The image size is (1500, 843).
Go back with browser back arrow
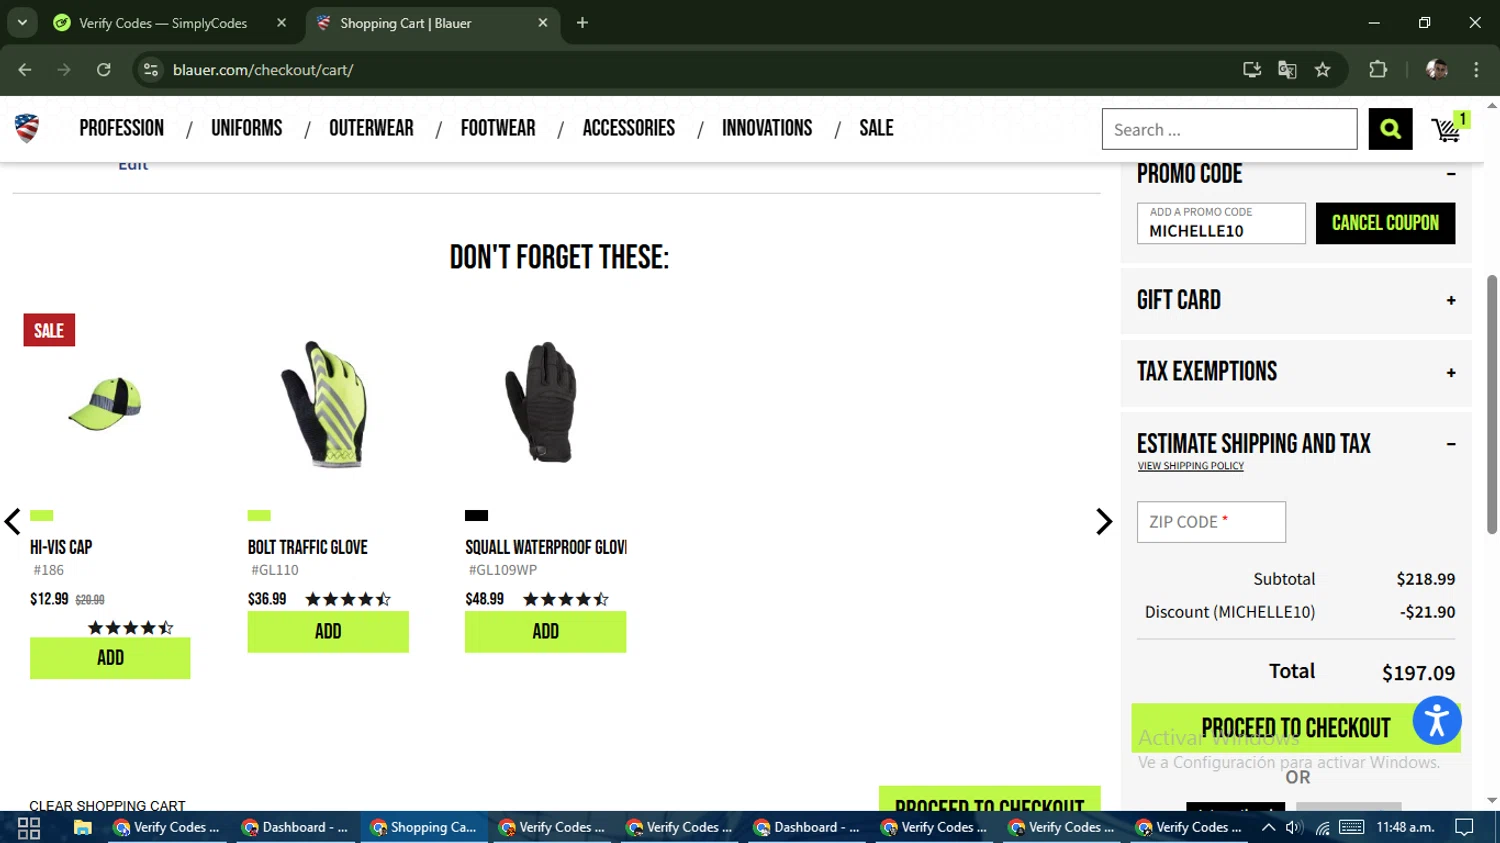coord(25,70)
